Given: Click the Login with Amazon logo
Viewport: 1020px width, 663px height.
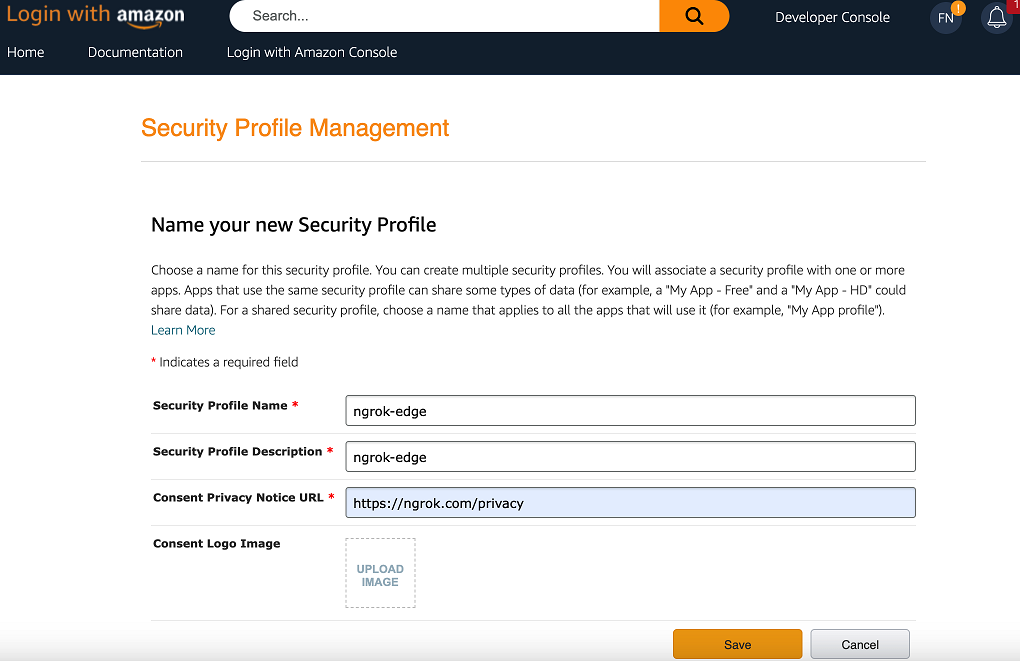Looking at the screenshot, I should click(96, 16).
